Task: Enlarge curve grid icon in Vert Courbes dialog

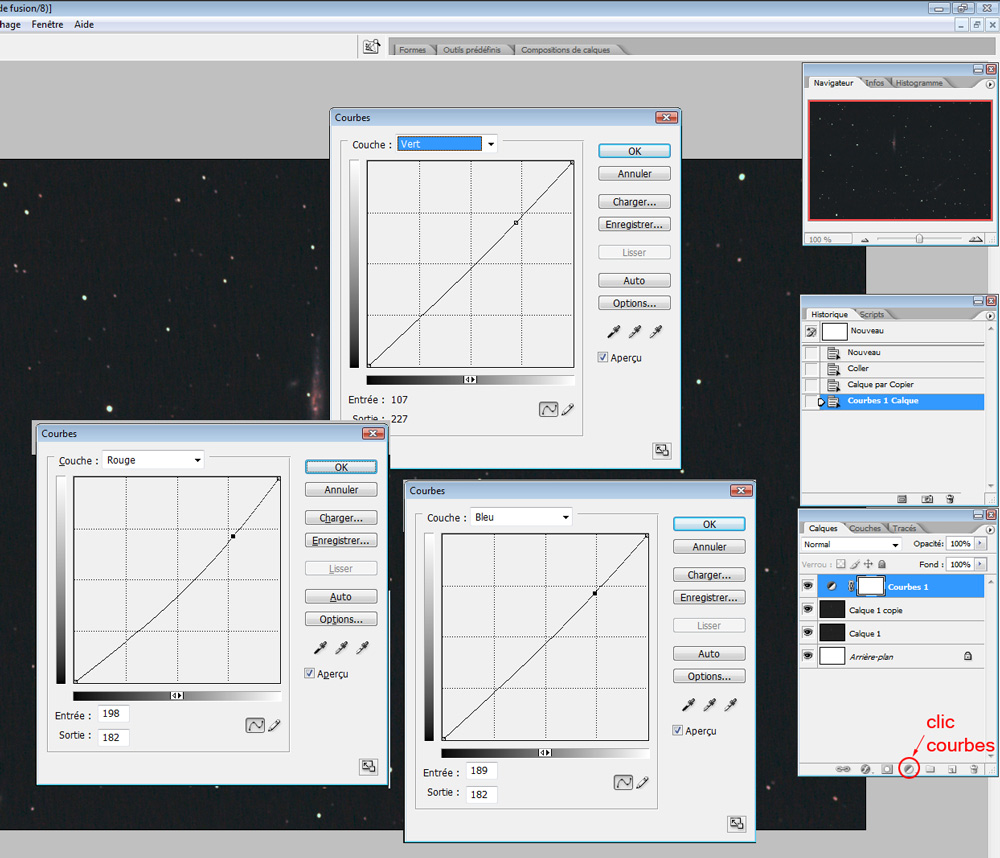Action: pyautogui.click(x=662, y=450)
